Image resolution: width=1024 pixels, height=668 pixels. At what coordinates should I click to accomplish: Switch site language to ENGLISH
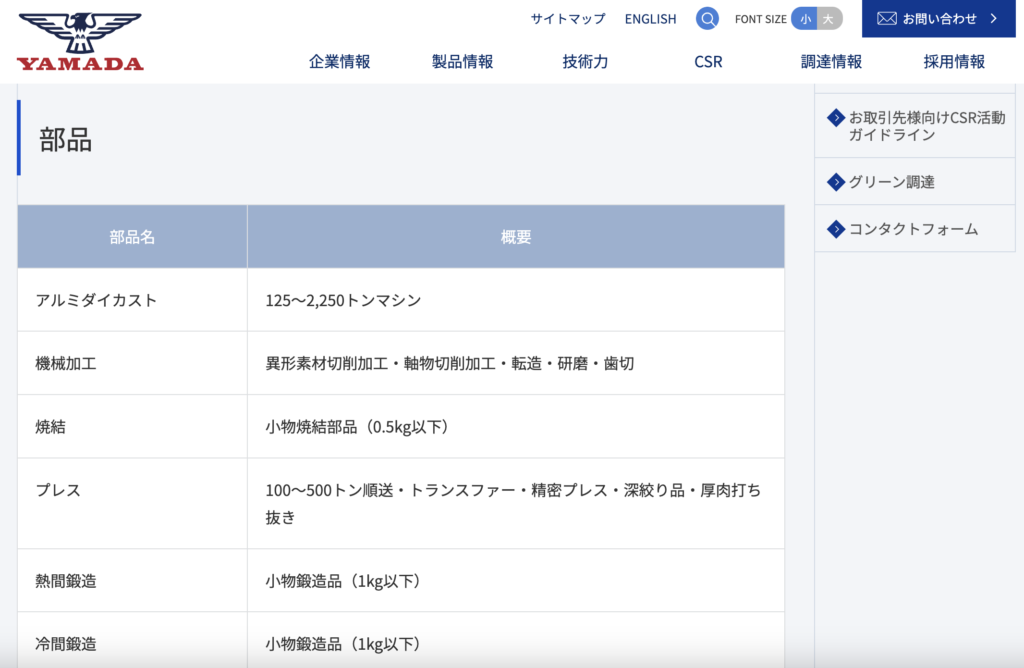point(650,19)
